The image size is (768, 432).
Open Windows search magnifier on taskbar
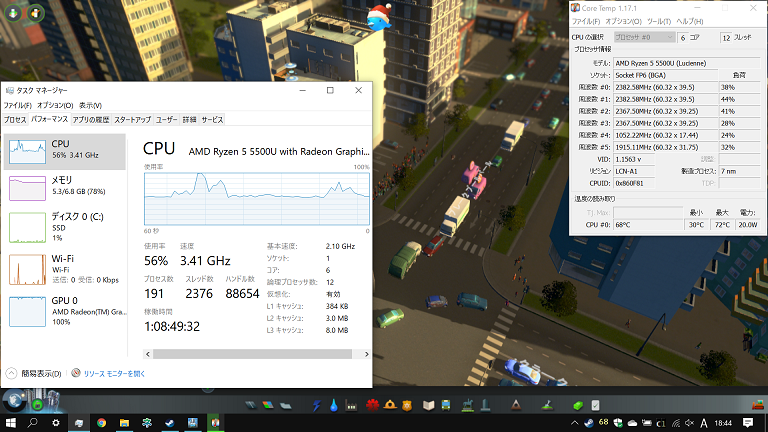pos(33,422)
